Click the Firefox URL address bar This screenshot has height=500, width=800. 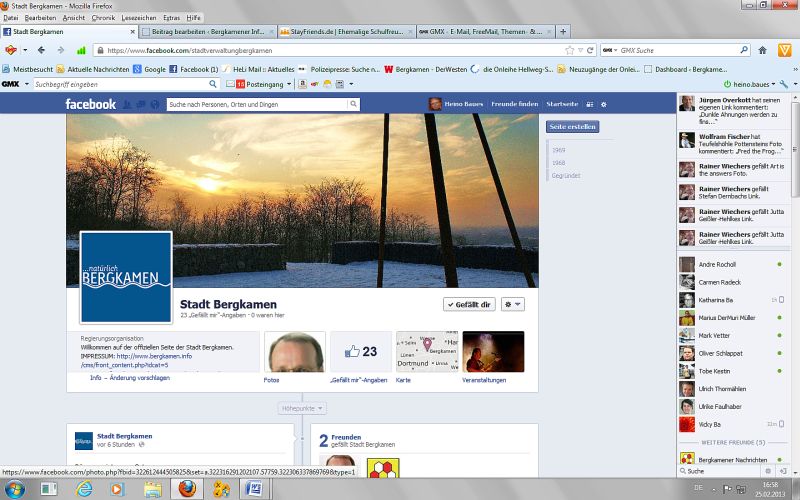(x=329, y=50)
